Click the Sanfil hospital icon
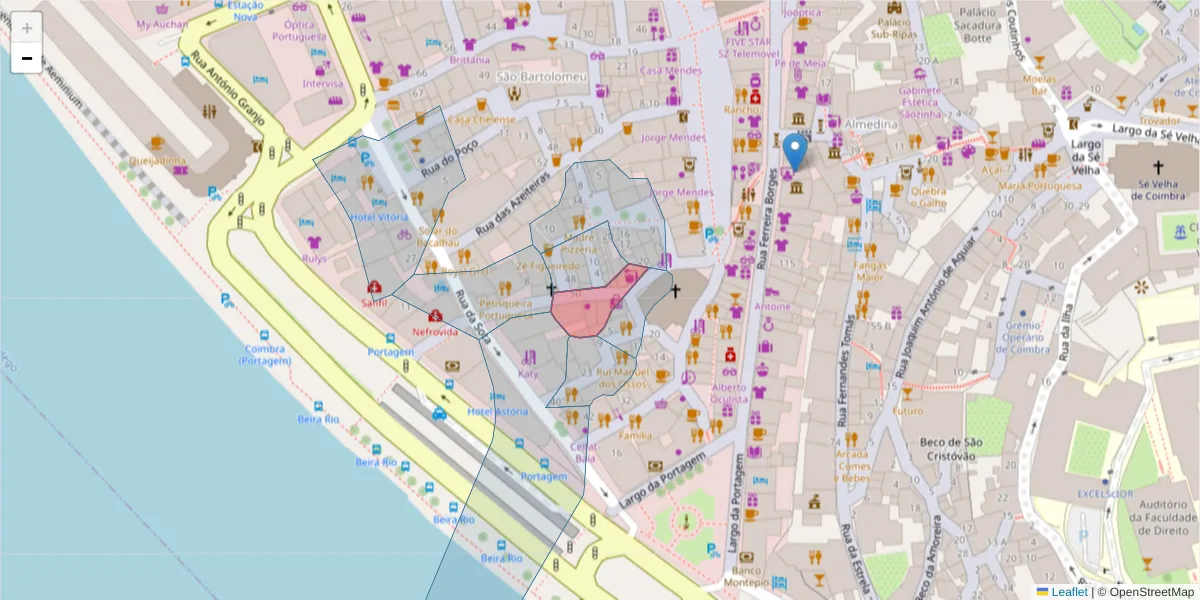 point(374,288)
